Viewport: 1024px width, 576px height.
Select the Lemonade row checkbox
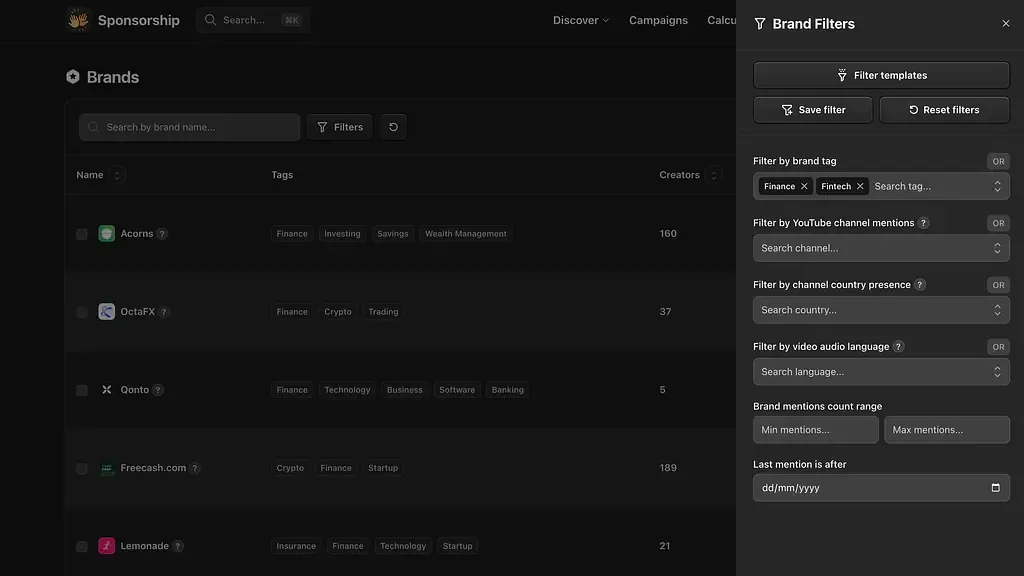click(x=82, y=546)
